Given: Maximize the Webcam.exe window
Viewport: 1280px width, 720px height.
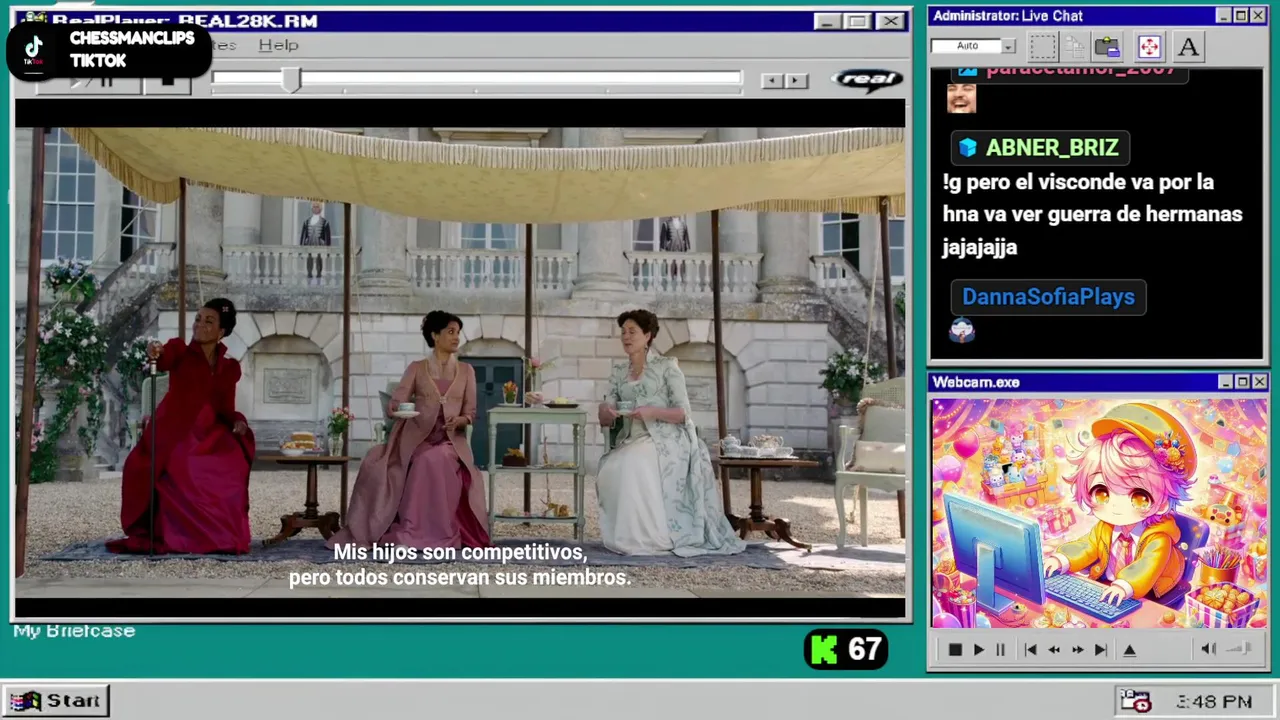Looking at the screenshot, I should point(1242,382).
